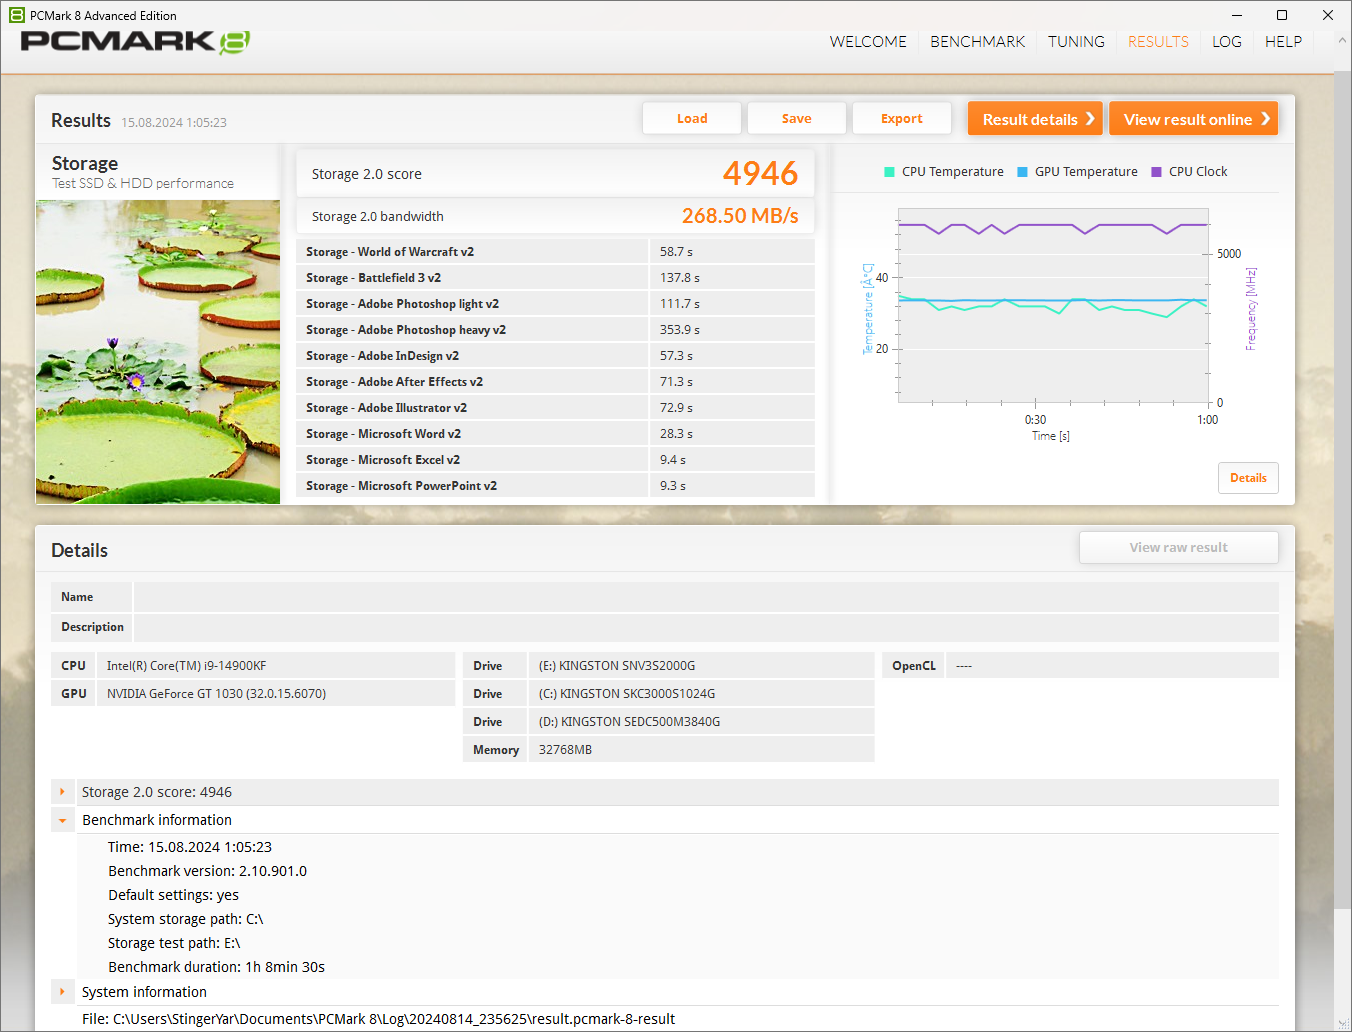Click the Storage test path E:\ line
Screen dimensions: 1352x1032
(x=174, y=943)
